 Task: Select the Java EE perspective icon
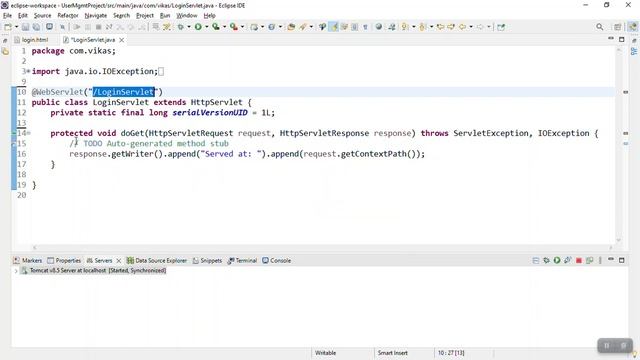point(632,27)
